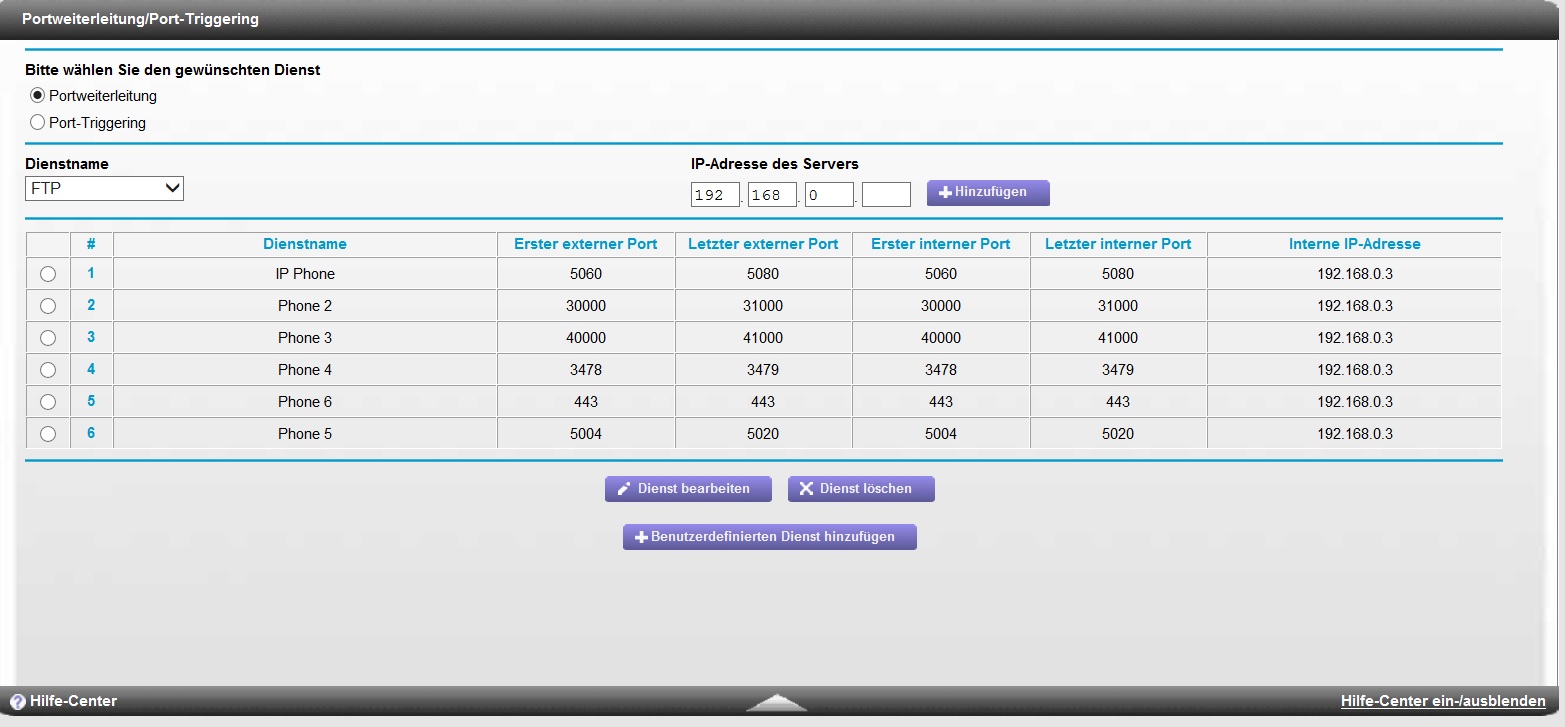The width and height of the screenshot is (1565, 727).
Task: Click the Letzter interner Port column header
Action: 1118,244
